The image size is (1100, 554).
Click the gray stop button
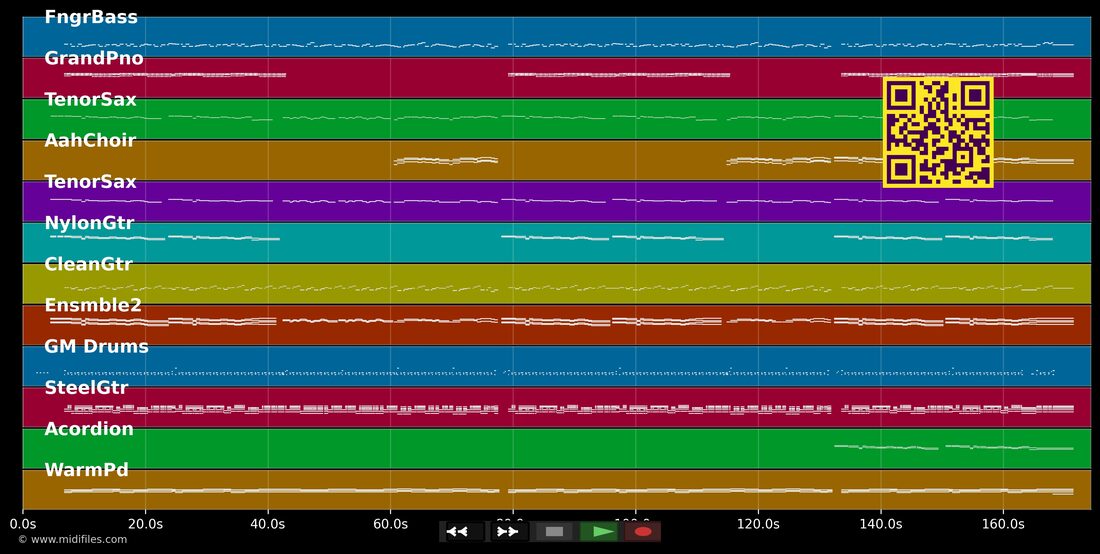click(x=554, y=532)
